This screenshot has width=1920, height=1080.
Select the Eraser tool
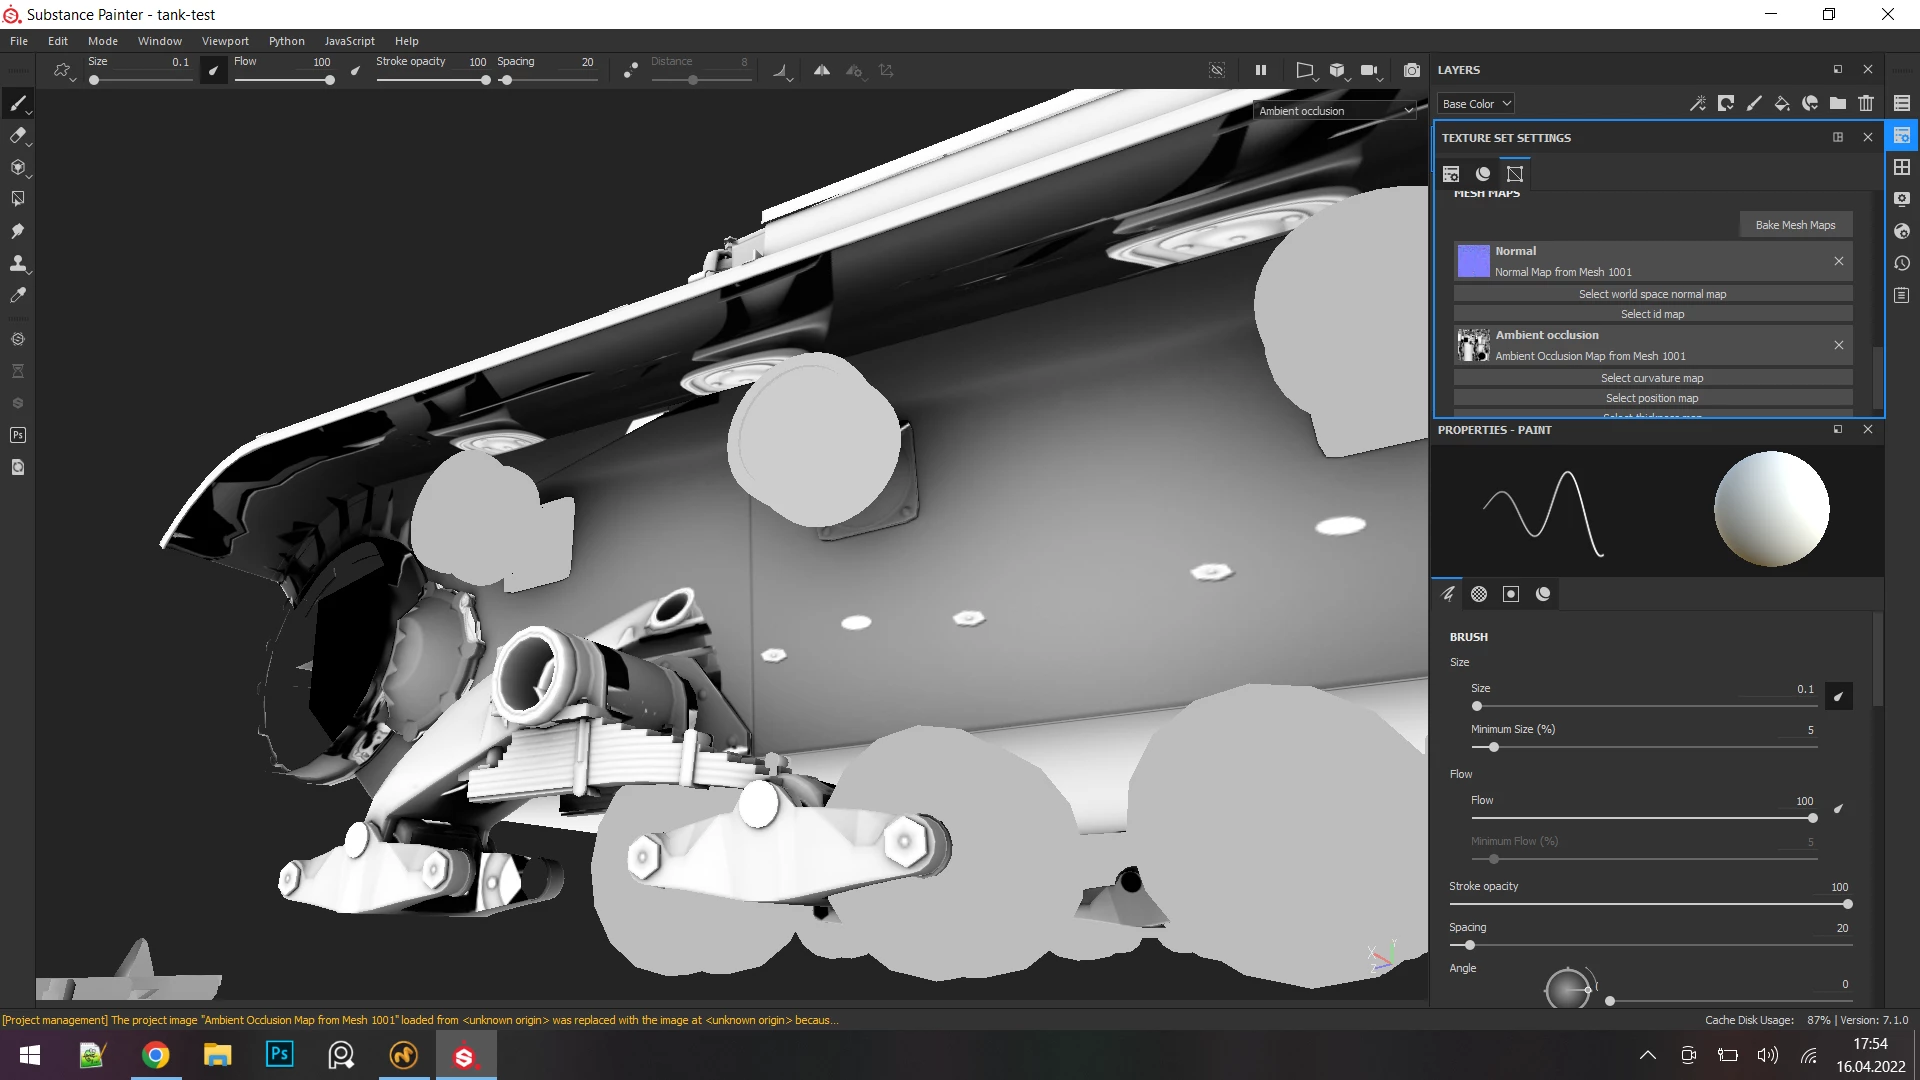[17, 136]
